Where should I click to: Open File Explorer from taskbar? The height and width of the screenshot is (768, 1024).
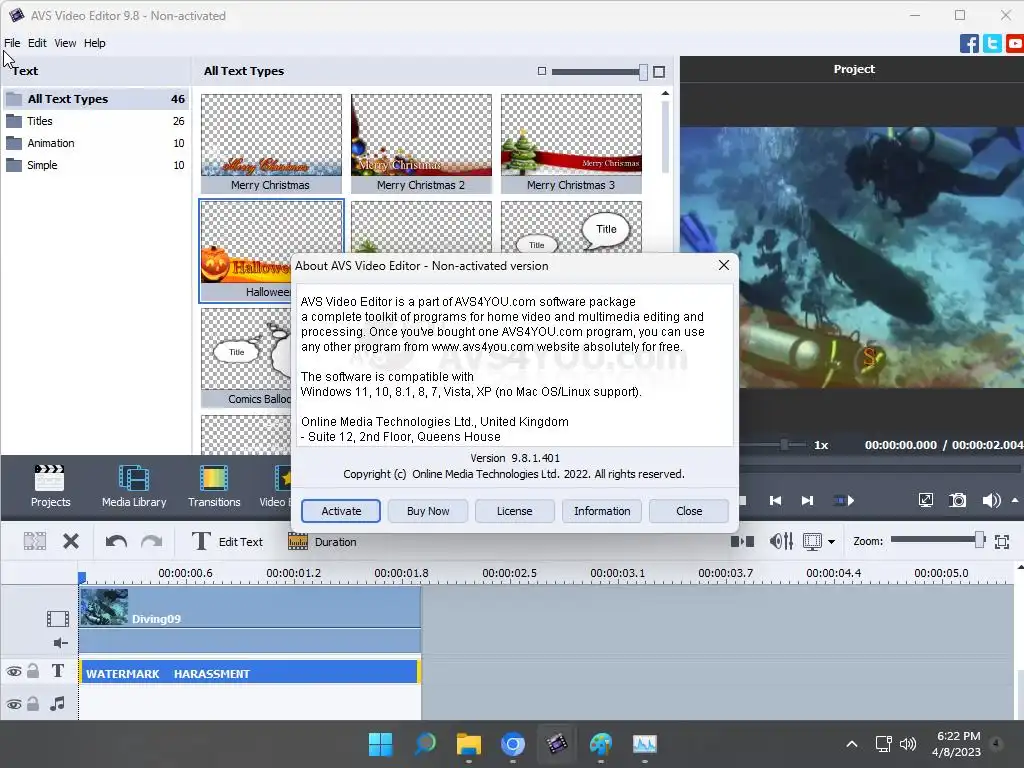pyautogui.click(x=468, y=744)
